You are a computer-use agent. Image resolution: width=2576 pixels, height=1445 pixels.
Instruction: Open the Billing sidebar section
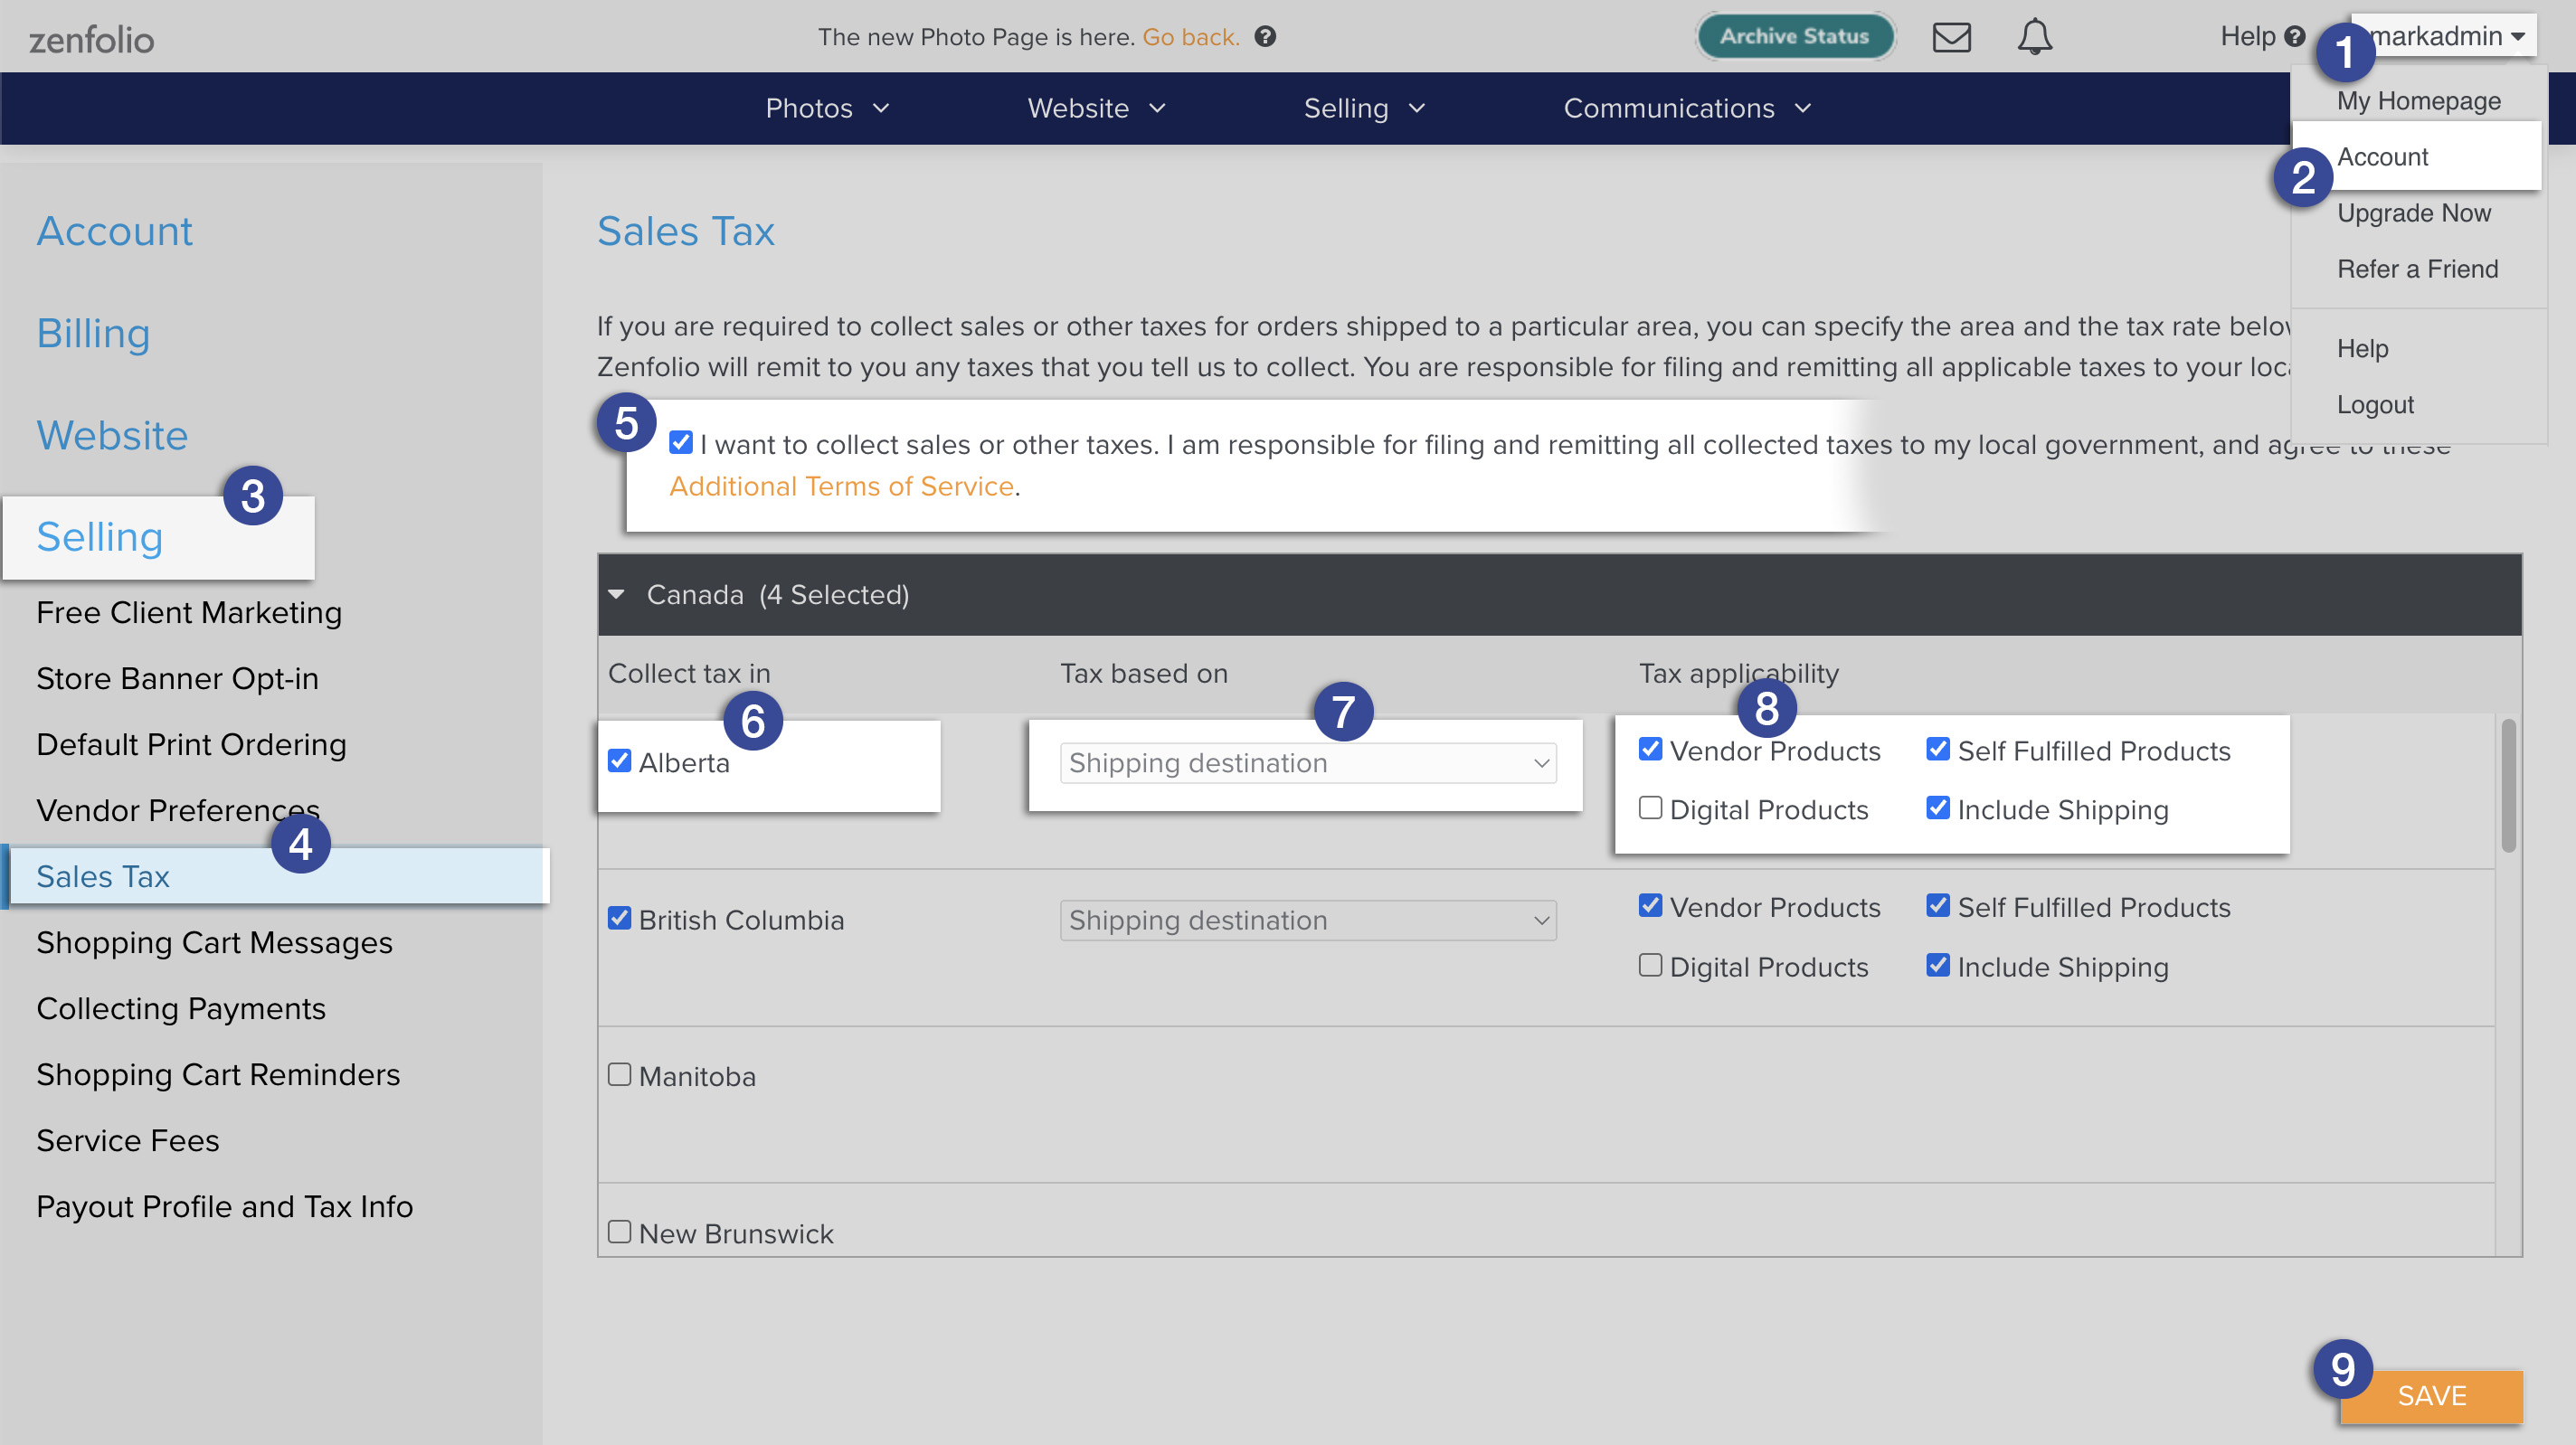93,333
